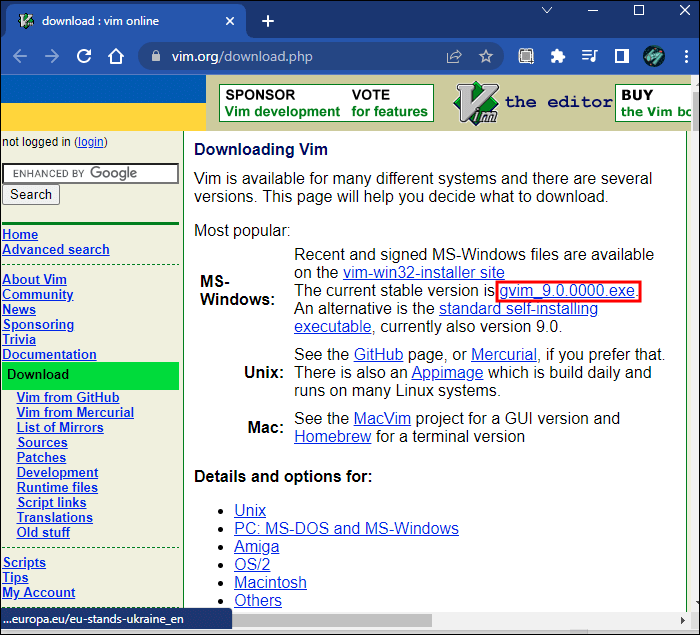Open the tab search chevron

point(547,10)
